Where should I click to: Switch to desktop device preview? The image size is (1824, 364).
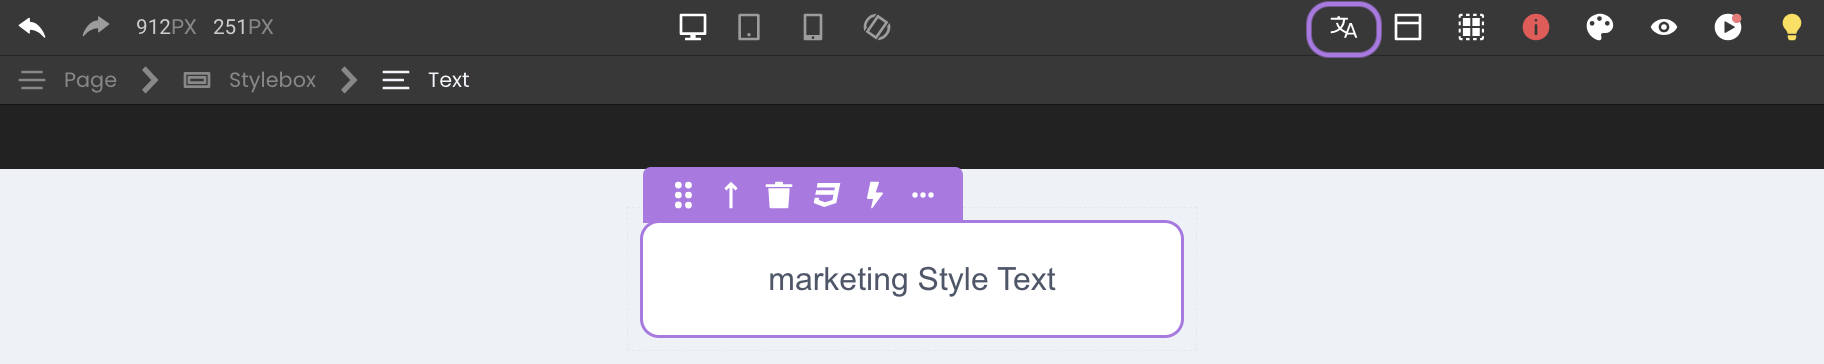tap(693, 27)
